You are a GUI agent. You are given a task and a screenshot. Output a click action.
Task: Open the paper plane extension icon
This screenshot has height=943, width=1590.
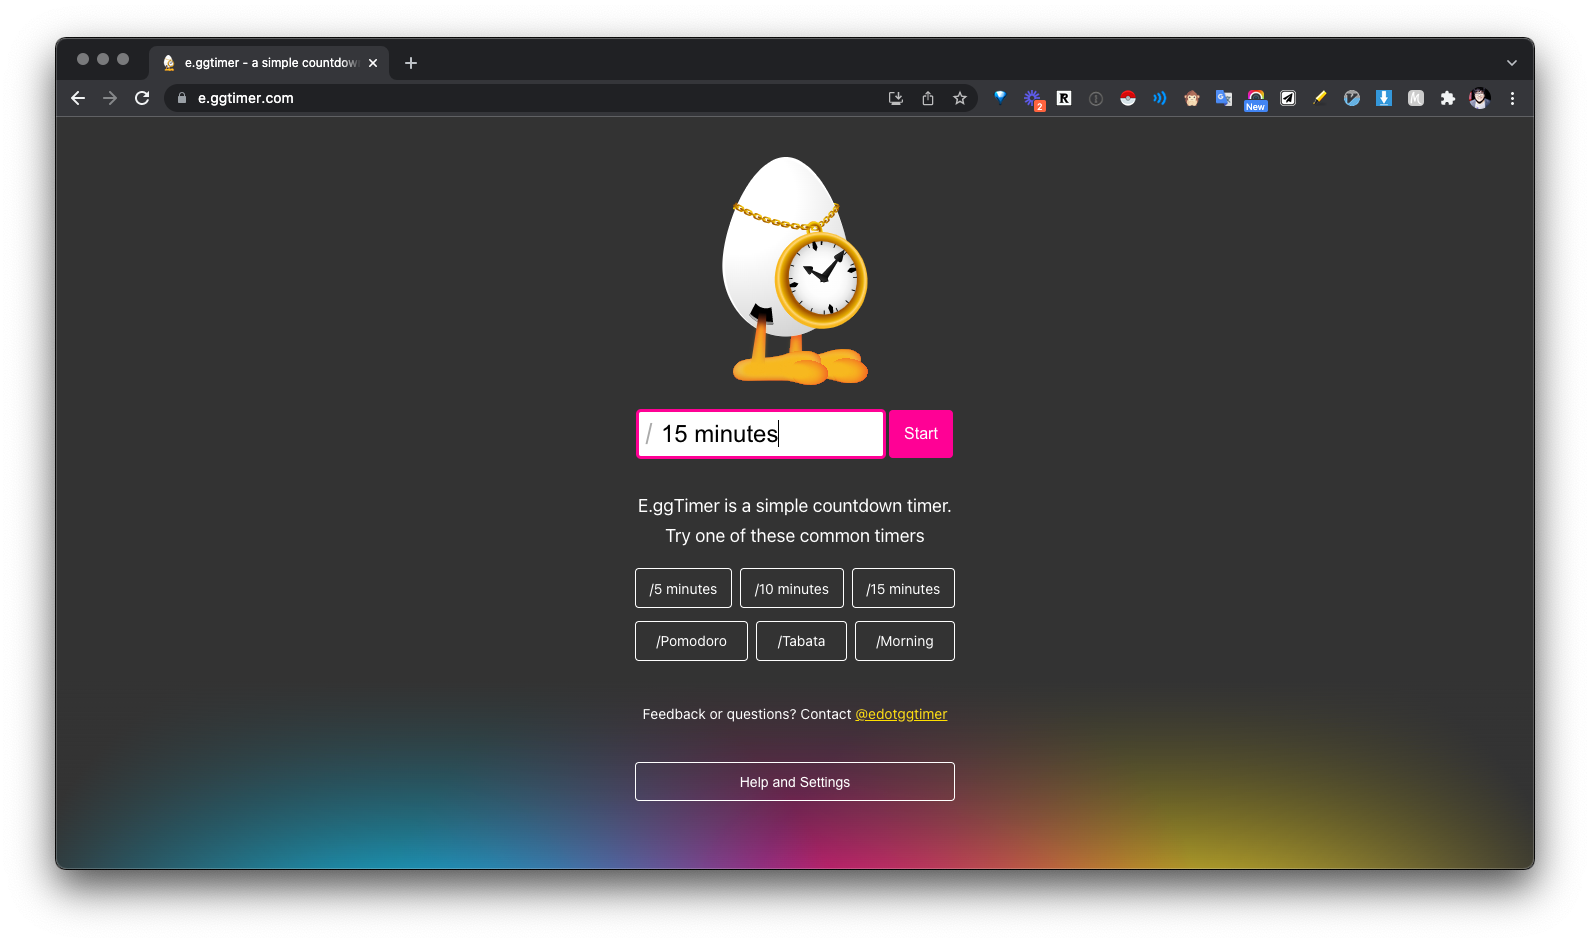pyautogui.click(x=1288, y=98)
